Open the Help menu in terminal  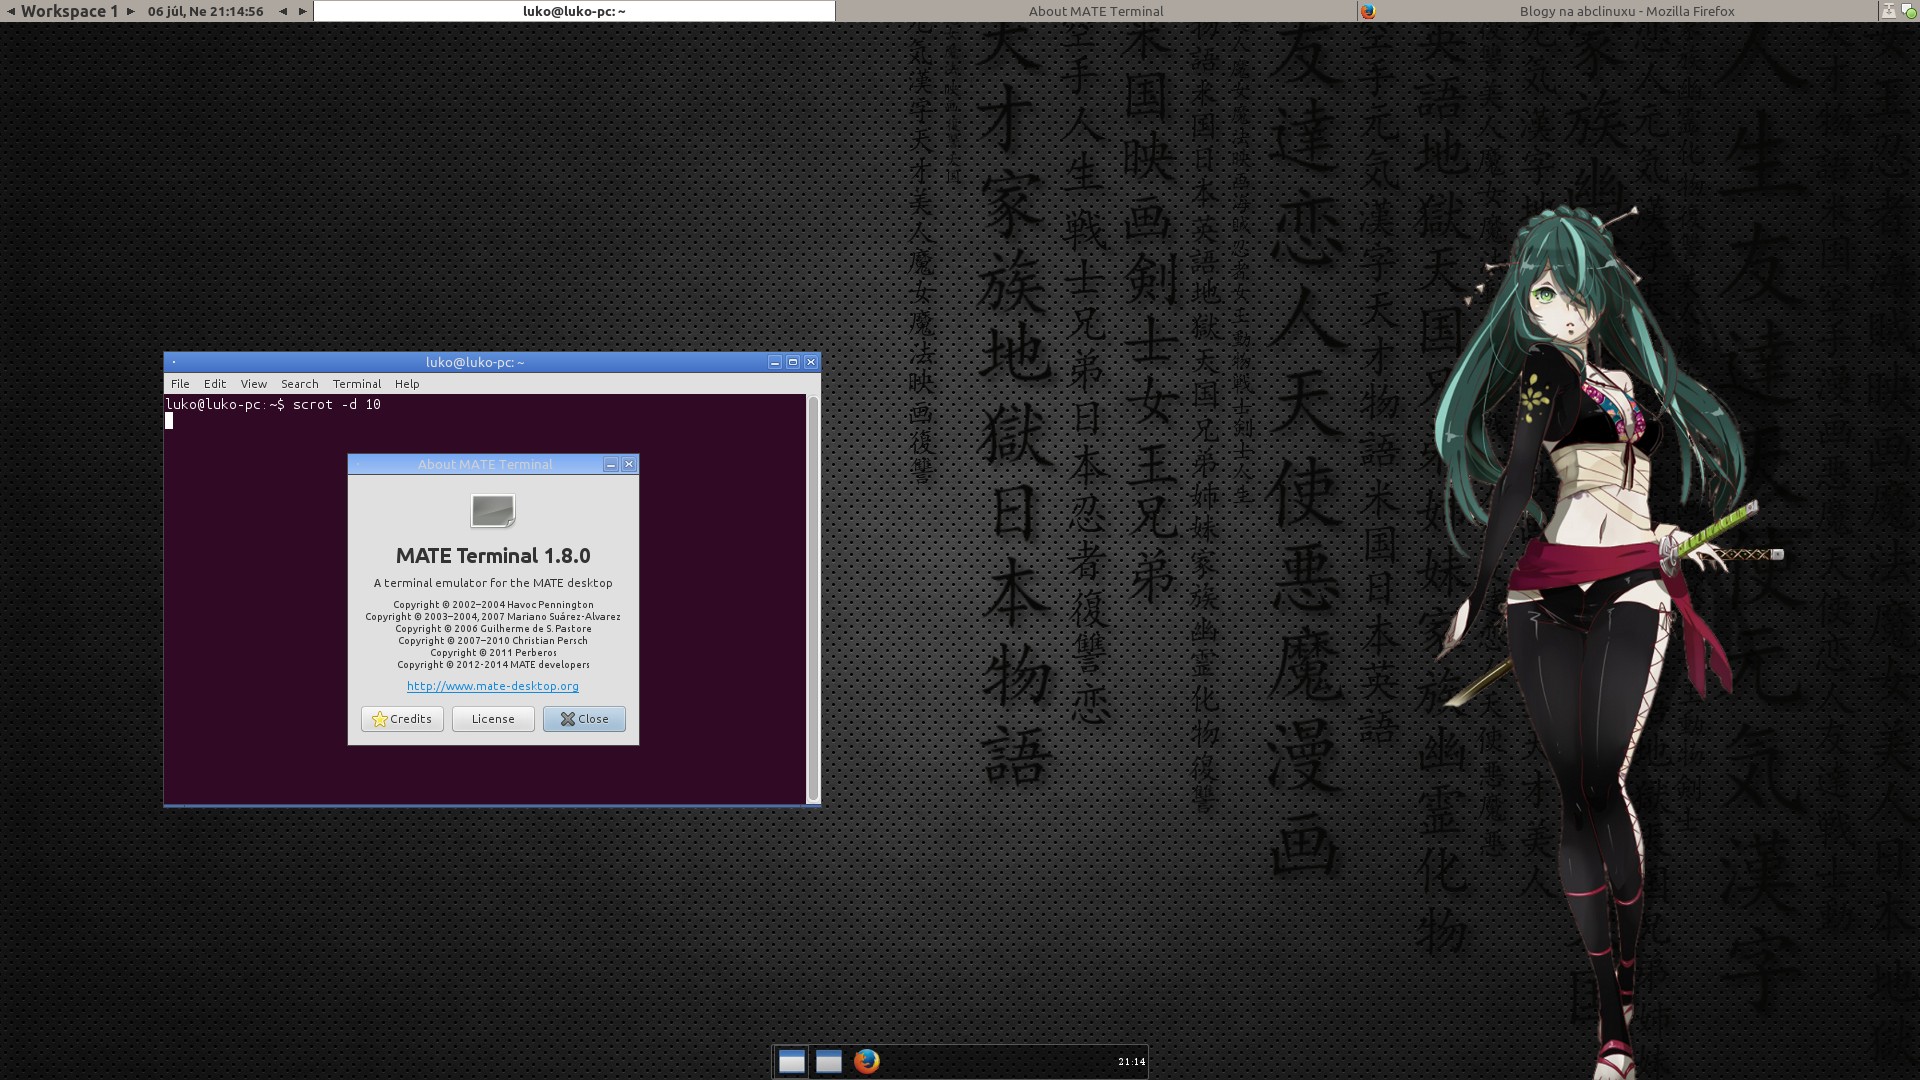coord(407,384)
